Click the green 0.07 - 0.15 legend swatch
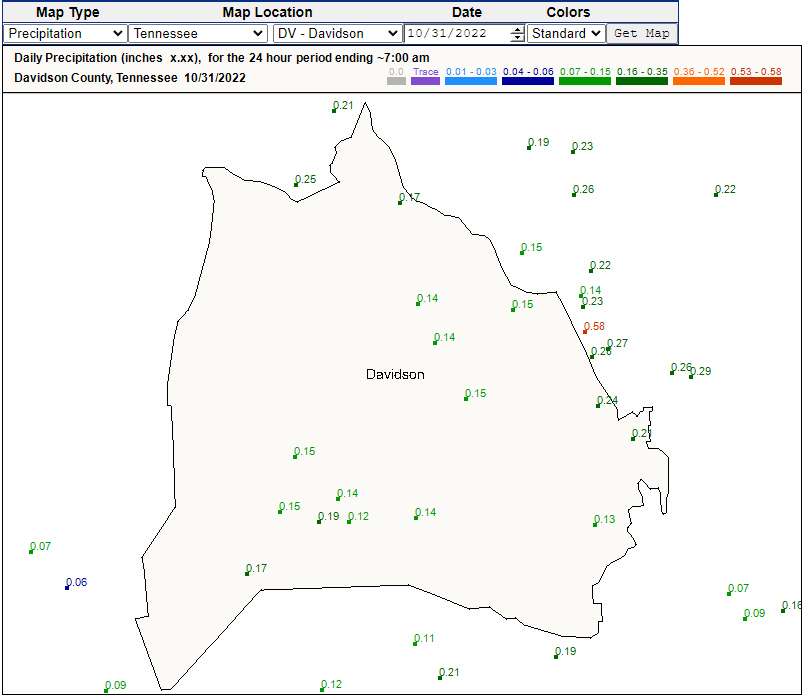 pos(585,81)
